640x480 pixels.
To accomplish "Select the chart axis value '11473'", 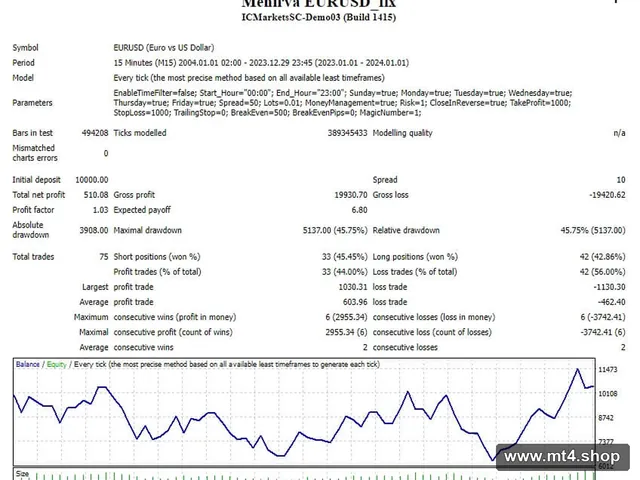I will click(x=608, y=370).
